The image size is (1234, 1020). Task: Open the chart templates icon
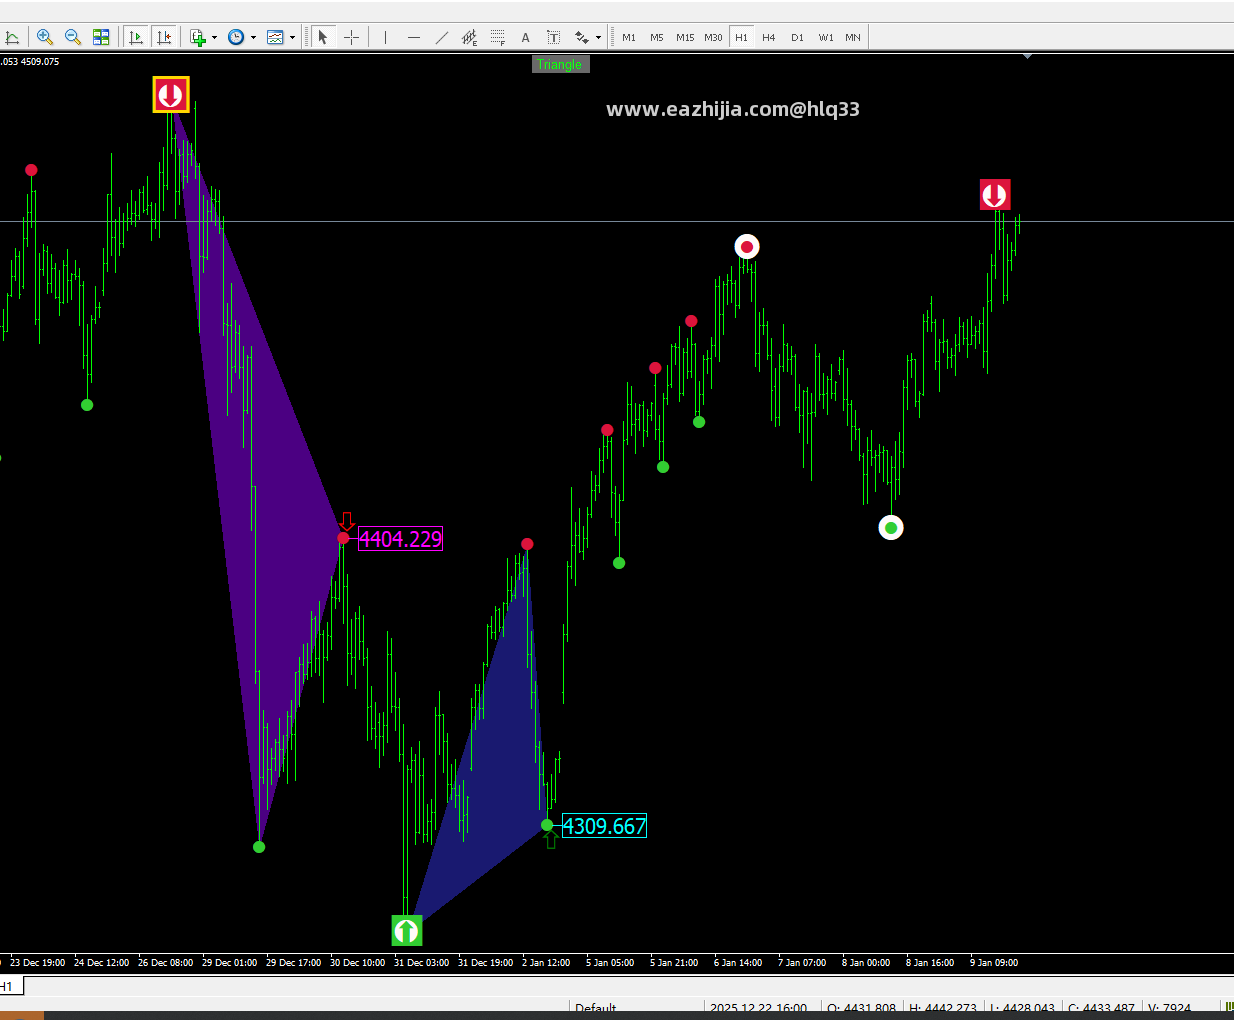pyautogui.click(x=275, y=37)
